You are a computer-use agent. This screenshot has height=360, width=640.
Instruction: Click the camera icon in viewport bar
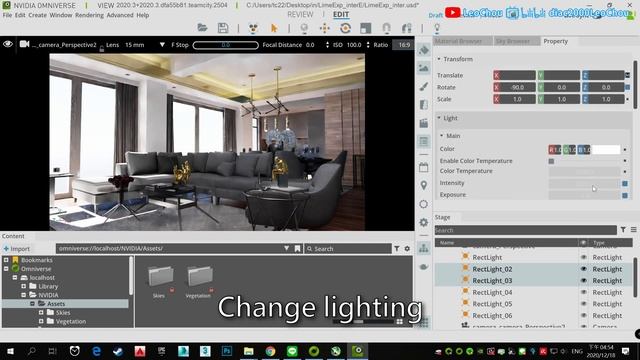pyautogui.click(x=24, y=44)
